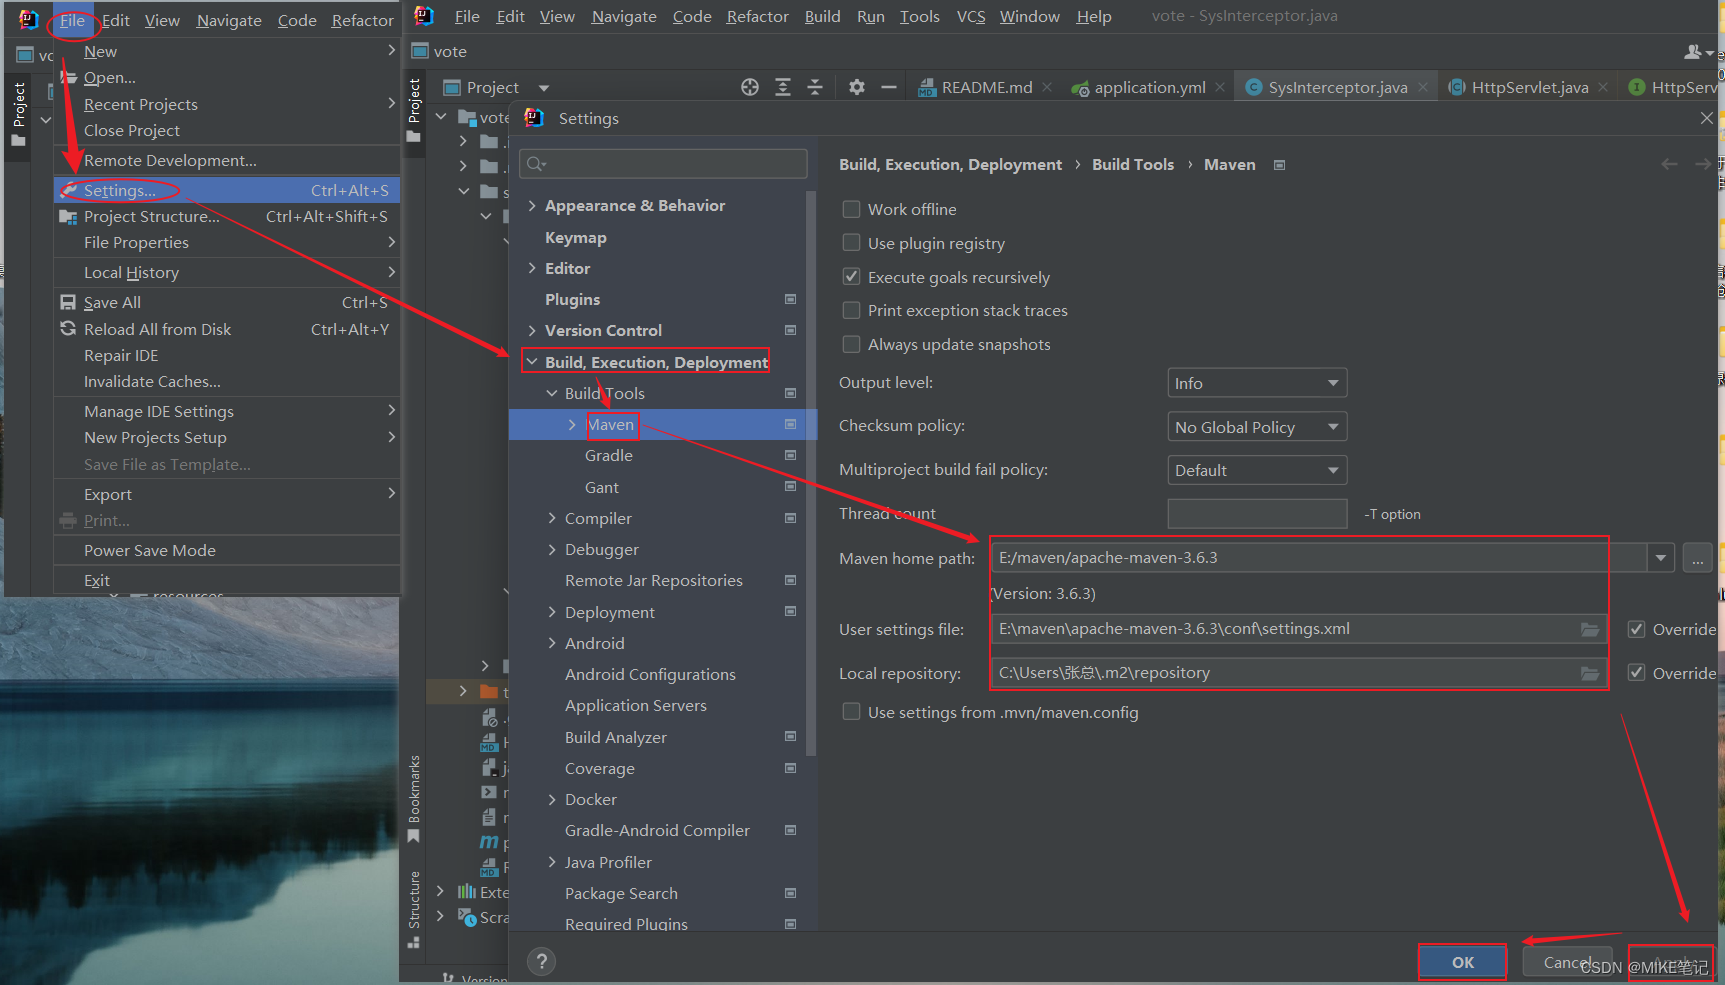Click the locate/select opened file target icon
Viewport: 1725px width, 985px height.
(x=750, y=87)
